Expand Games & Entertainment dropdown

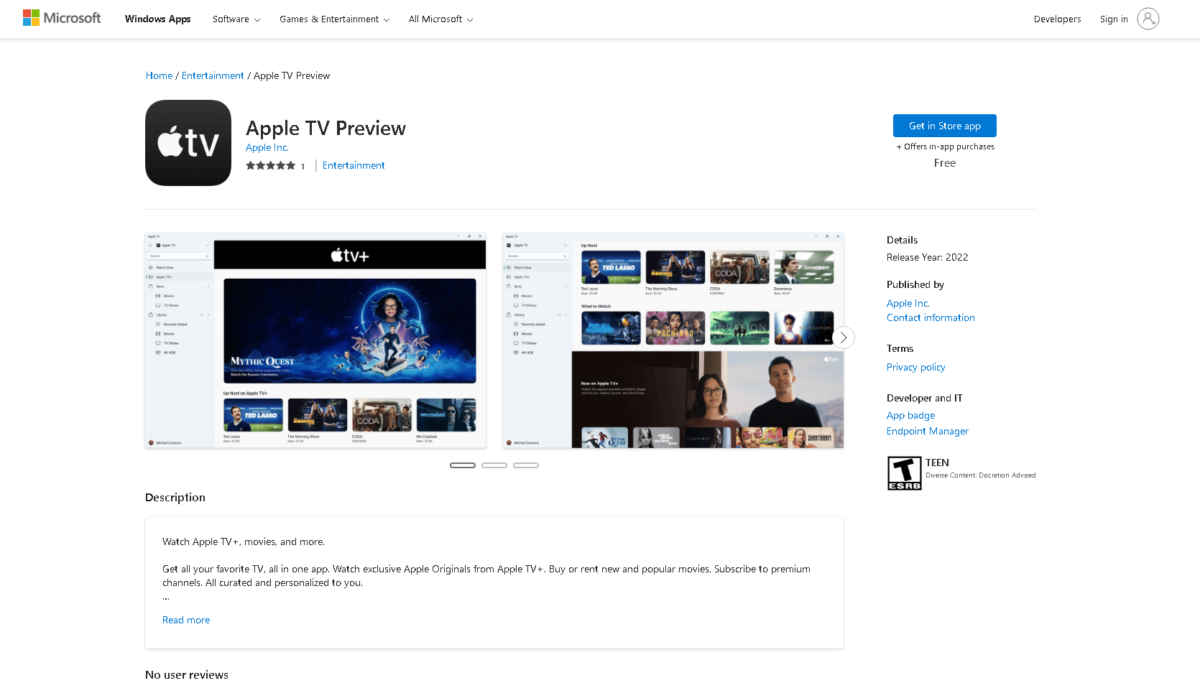coord(335,19)
